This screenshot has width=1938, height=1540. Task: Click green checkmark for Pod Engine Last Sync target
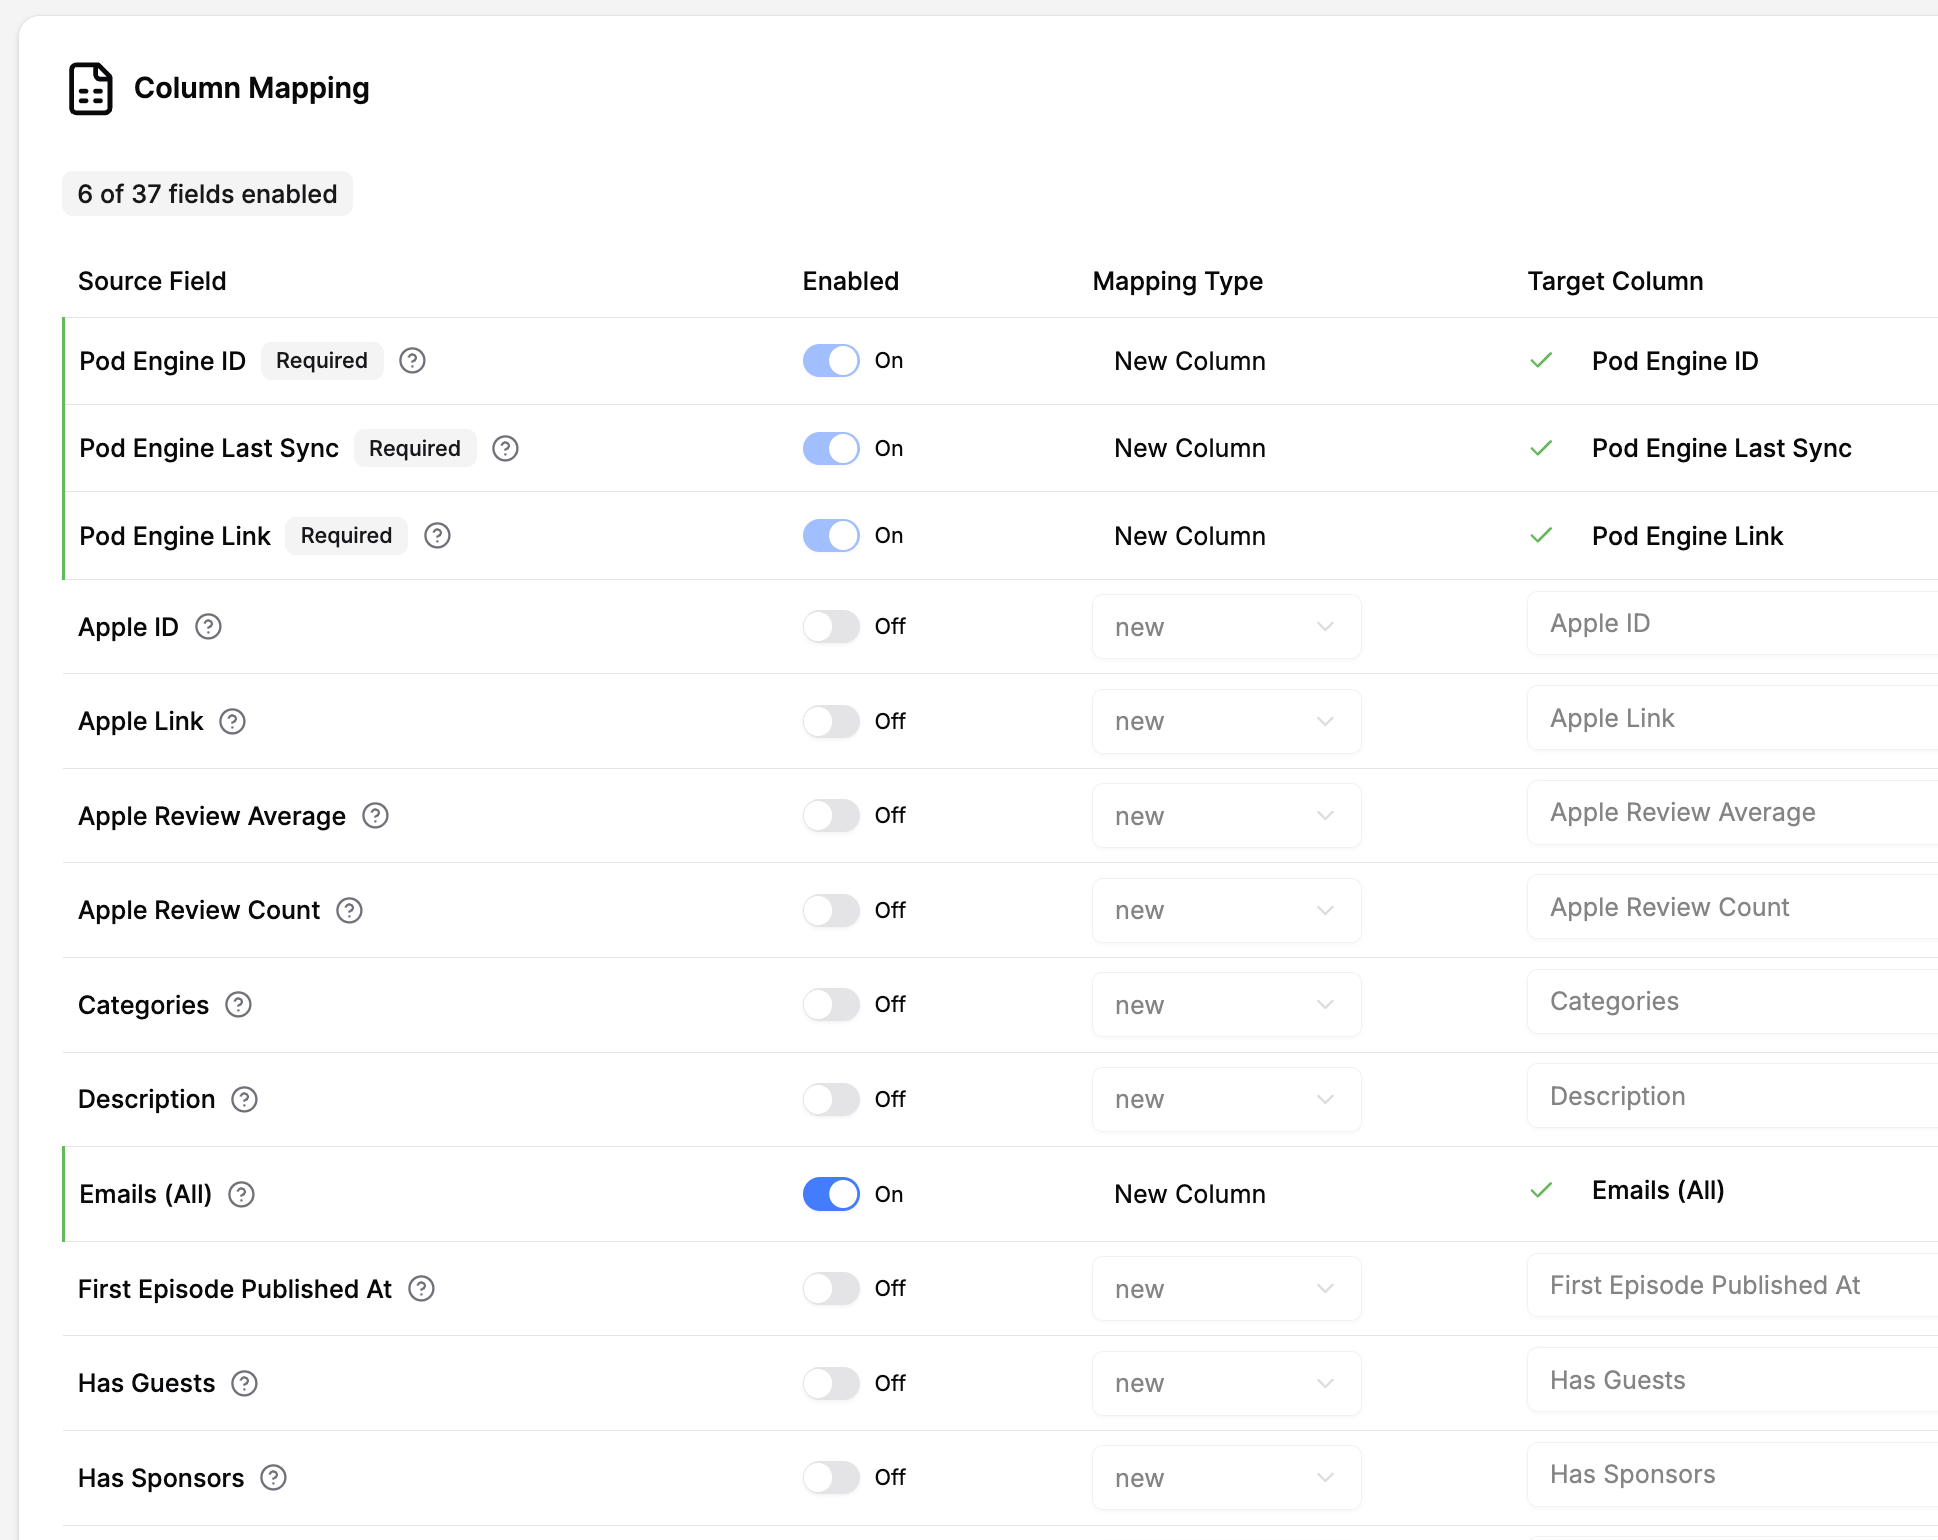pyautogui.click(x=1541, y=448)
